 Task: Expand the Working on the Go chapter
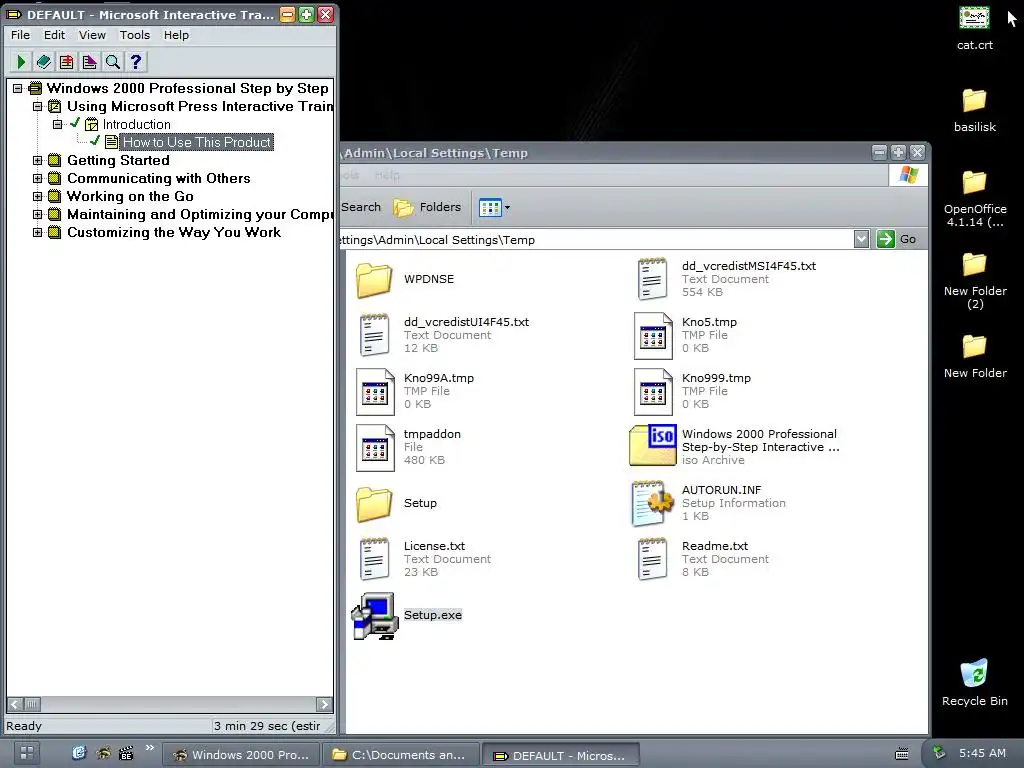[37, 196]
